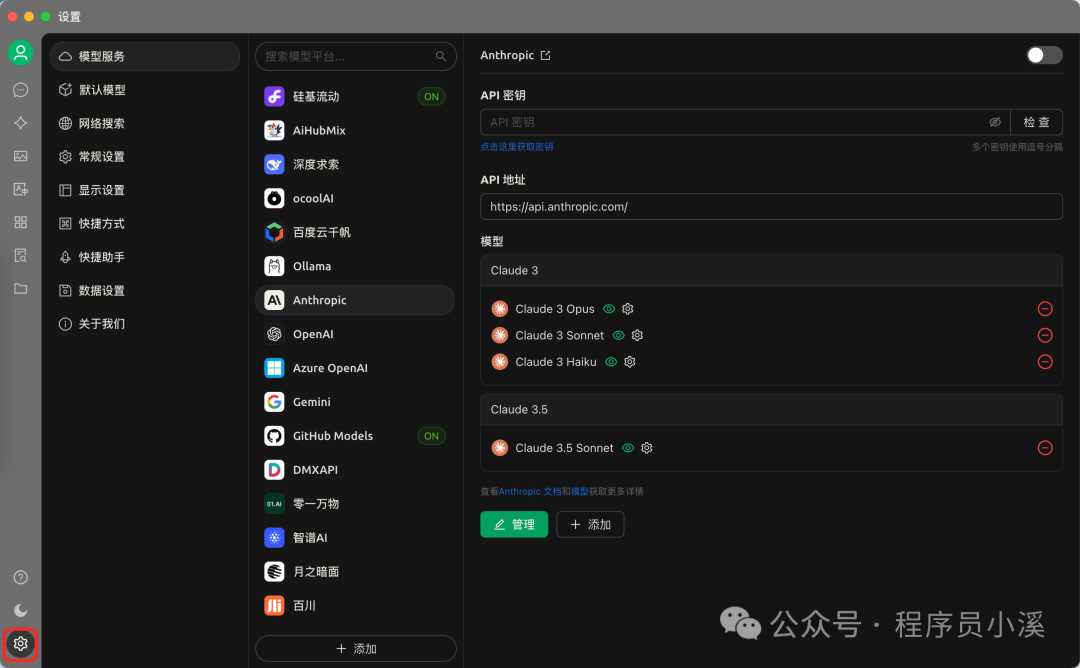Select the AiHubMix provider
Image resolution: width=1080 pixels, height=668 pixels.
(355, 130)
